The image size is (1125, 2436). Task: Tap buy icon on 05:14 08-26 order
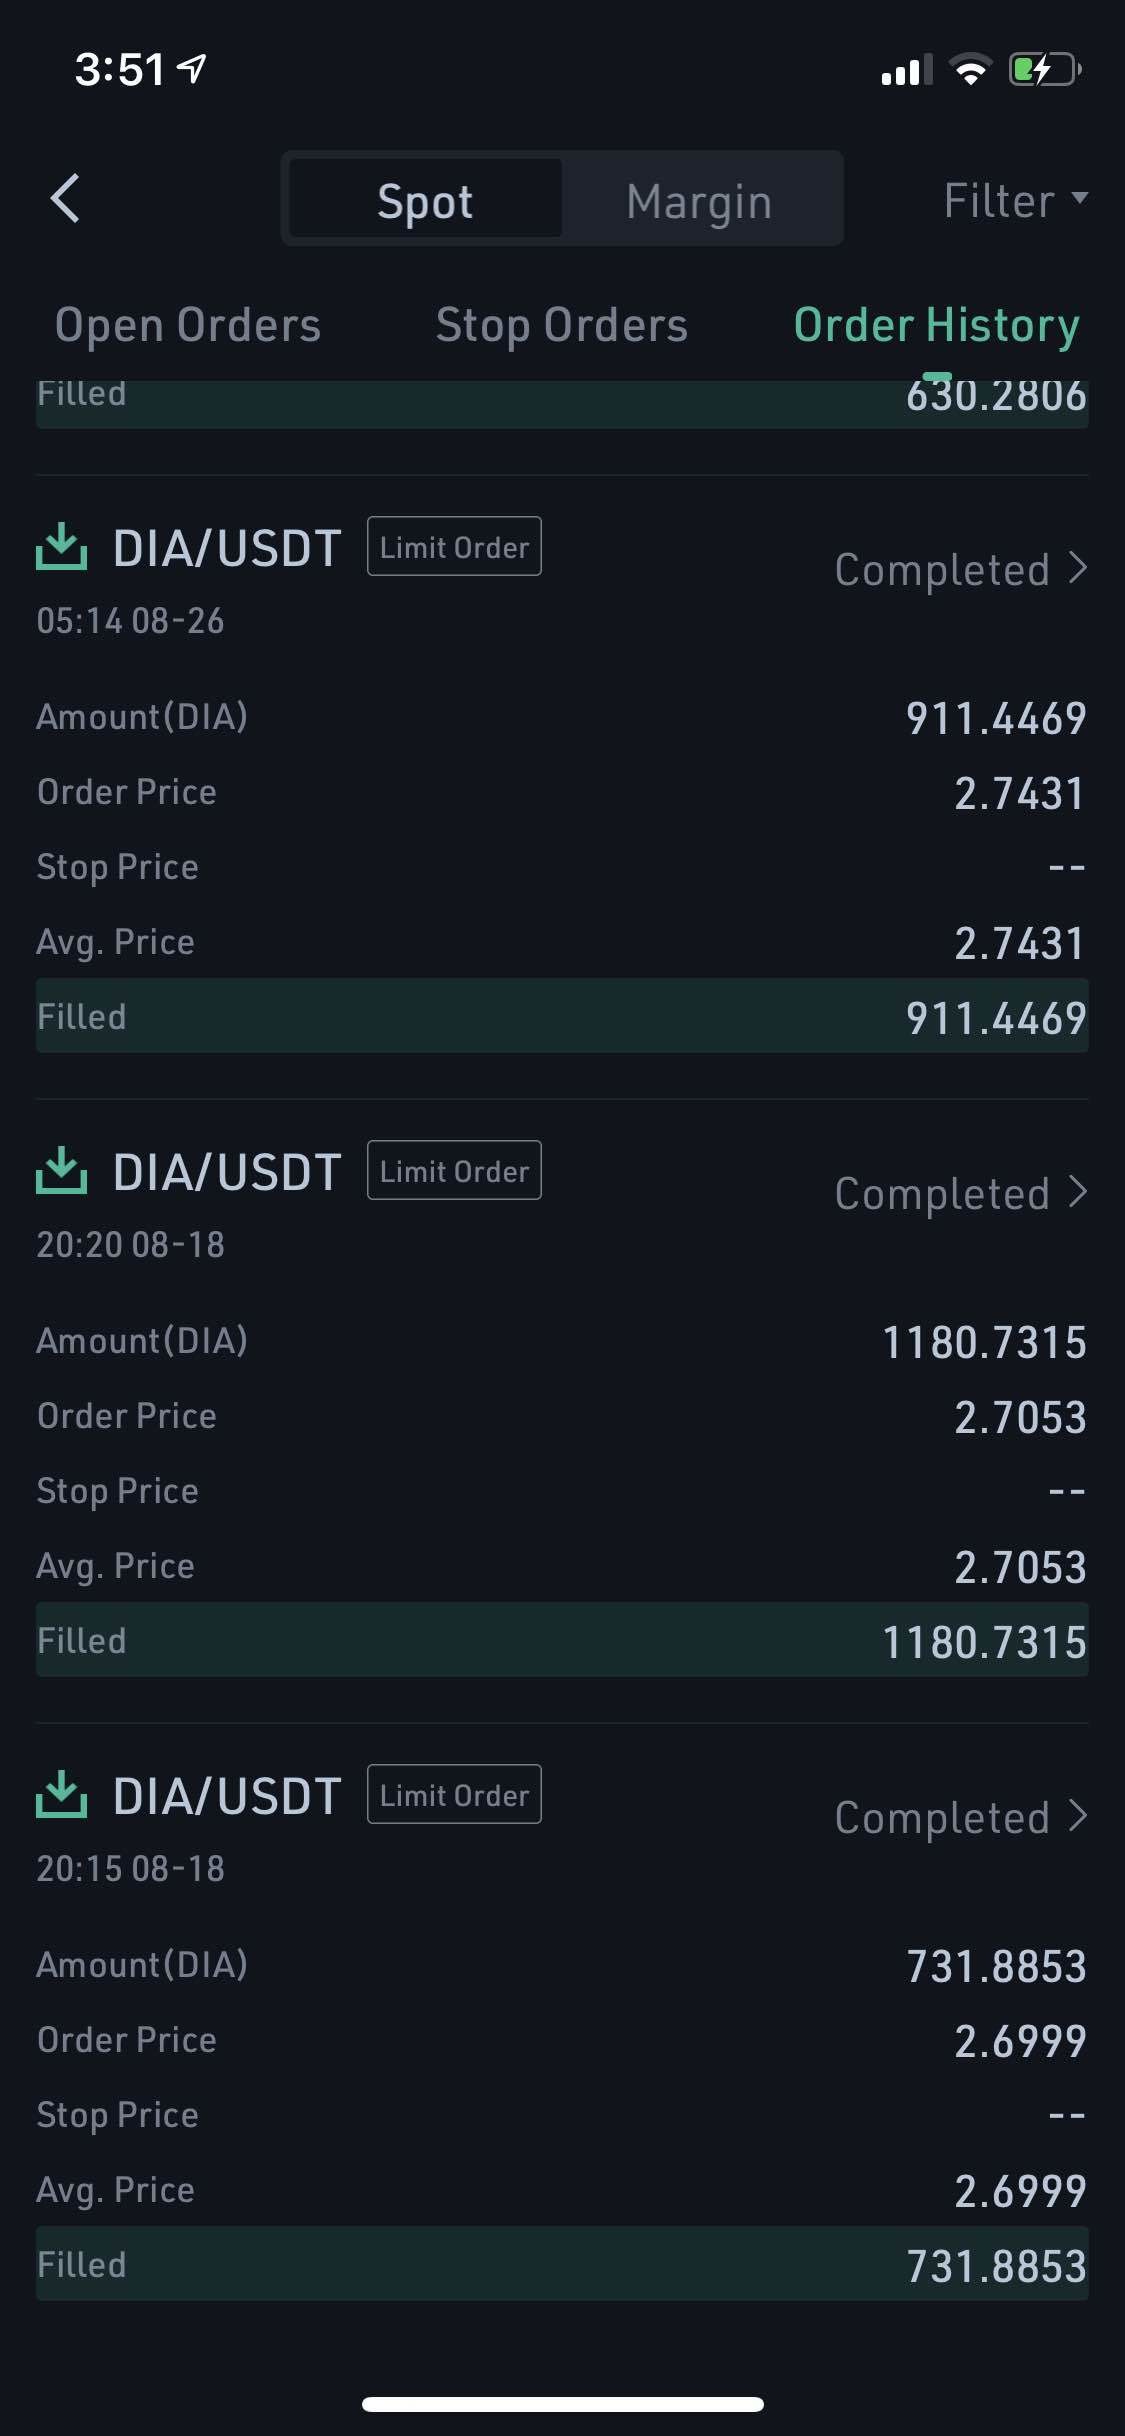(61, 546)
